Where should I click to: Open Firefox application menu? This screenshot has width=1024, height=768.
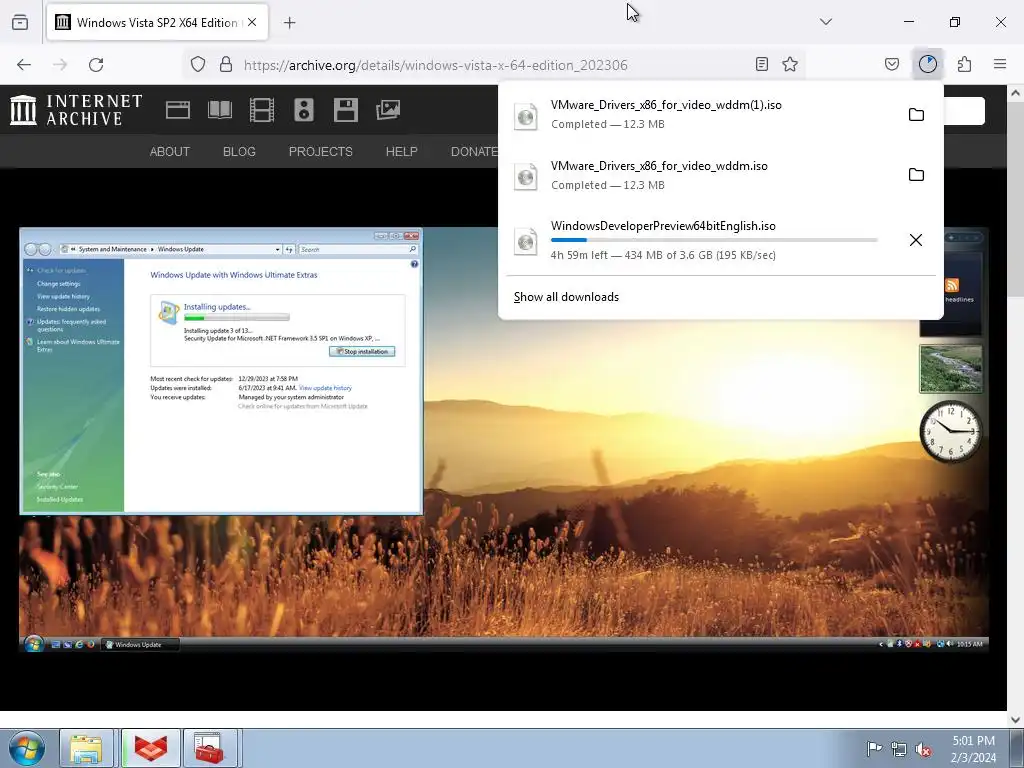point(1000,64)
